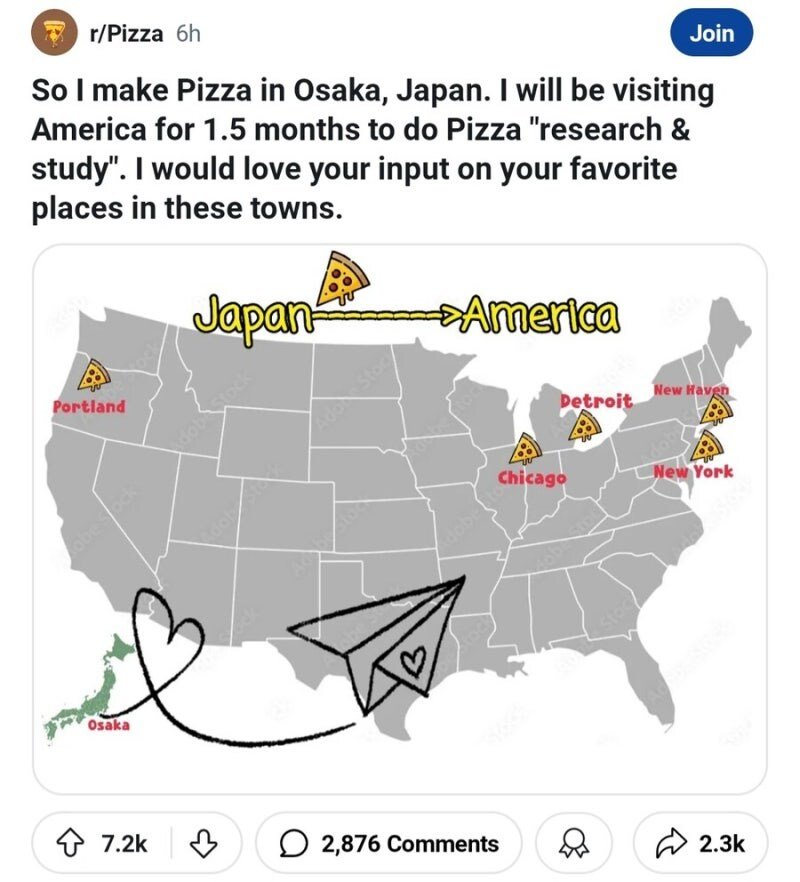
Task: Open the 2,876 Comments section
Action: click(x=388, y=843)
